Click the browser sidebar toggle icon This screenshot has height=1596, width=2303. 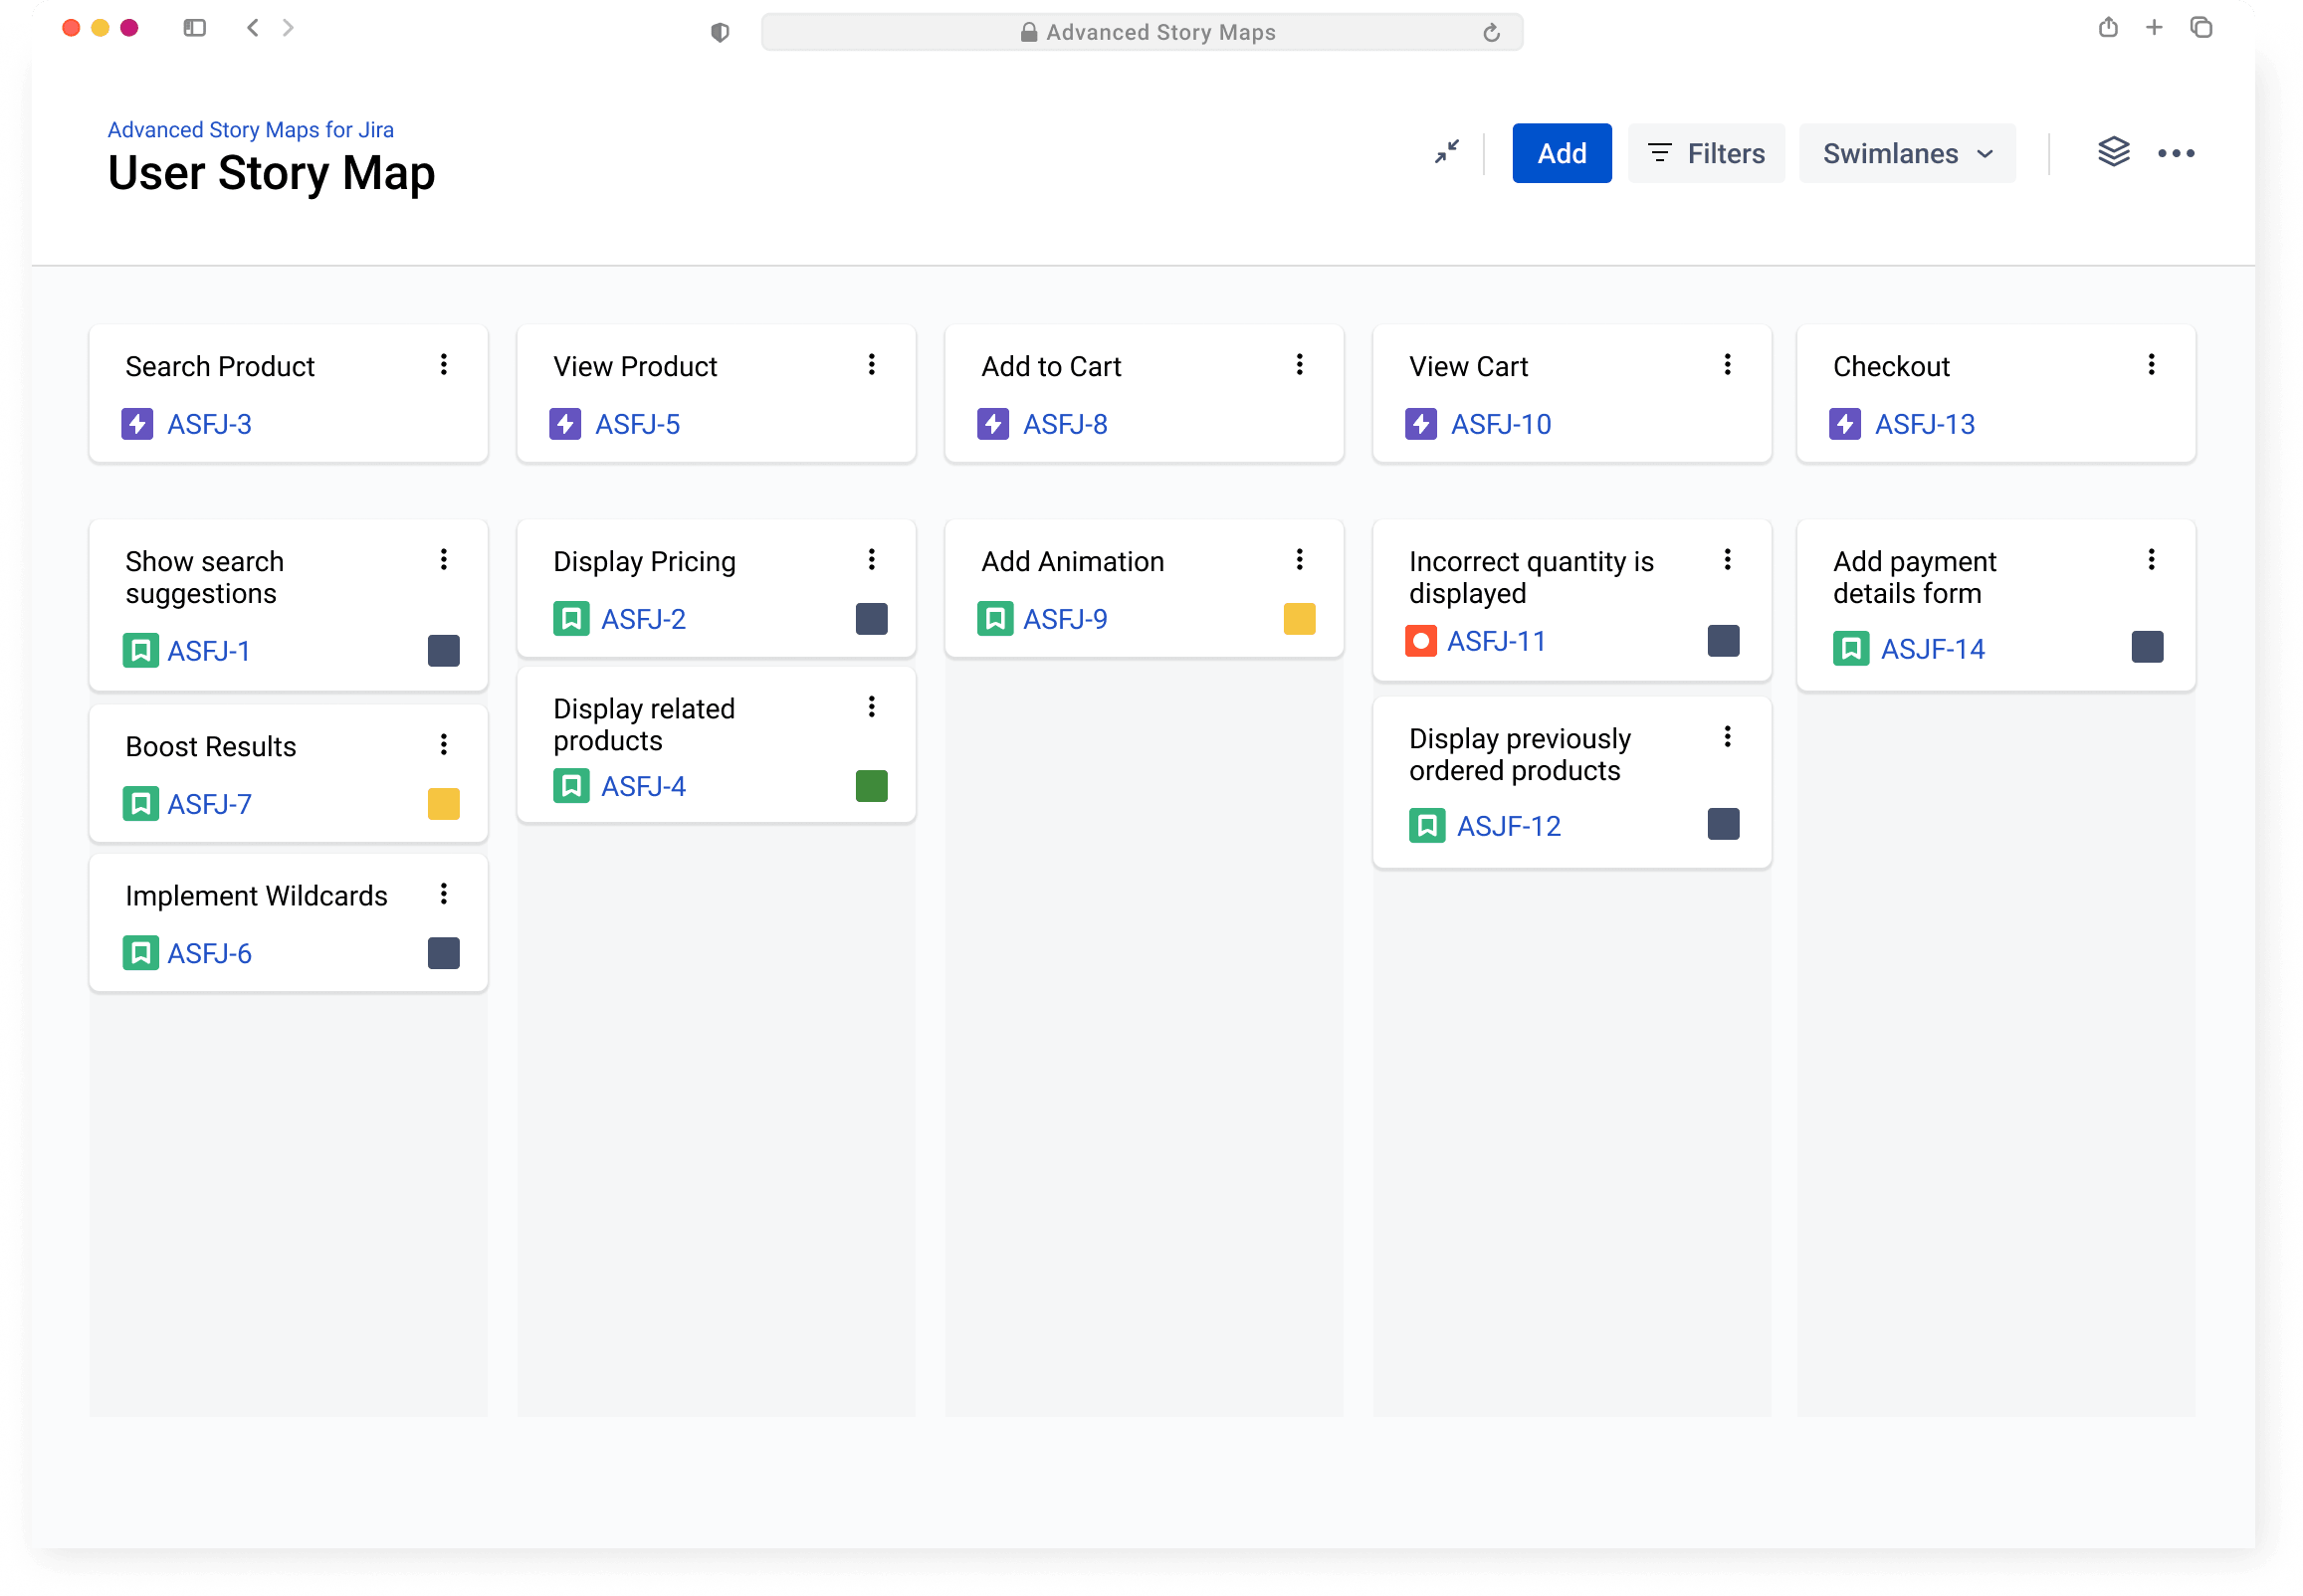[x=194, y=28]
